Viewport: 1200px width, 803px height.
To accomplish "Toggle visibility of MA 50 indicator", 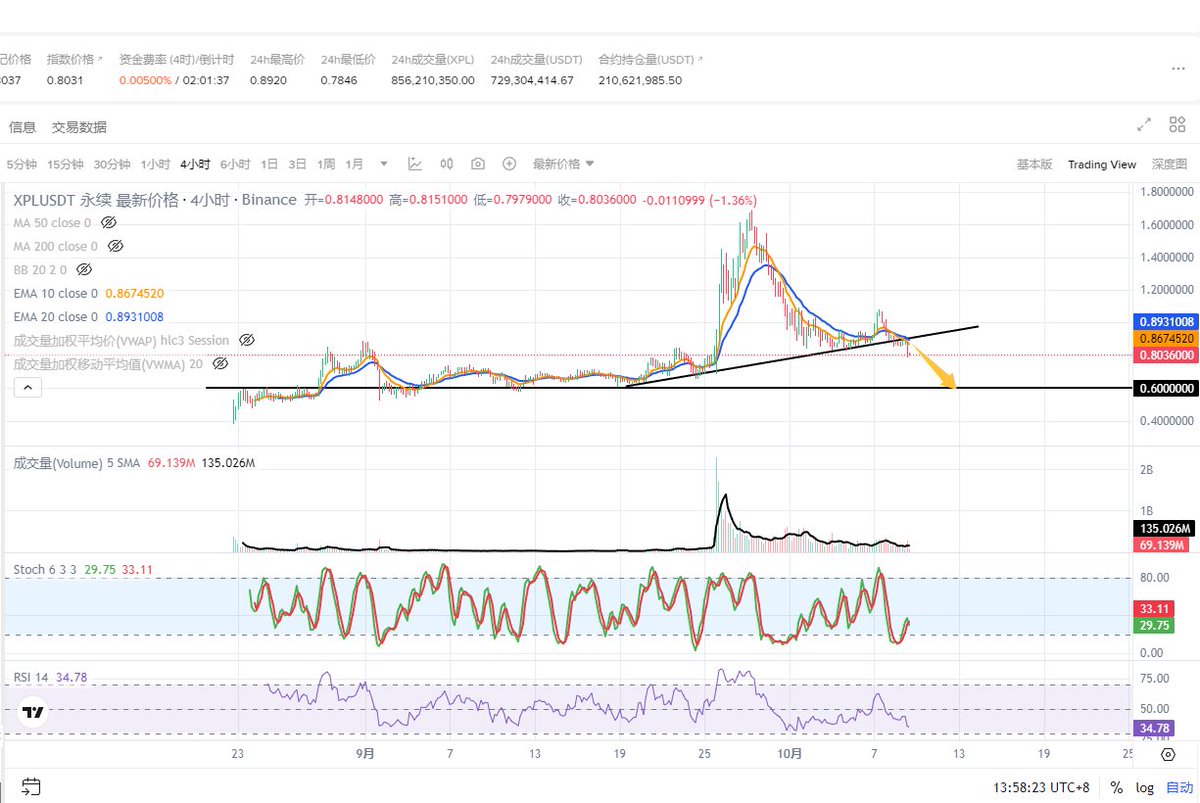I will (109, 222).
